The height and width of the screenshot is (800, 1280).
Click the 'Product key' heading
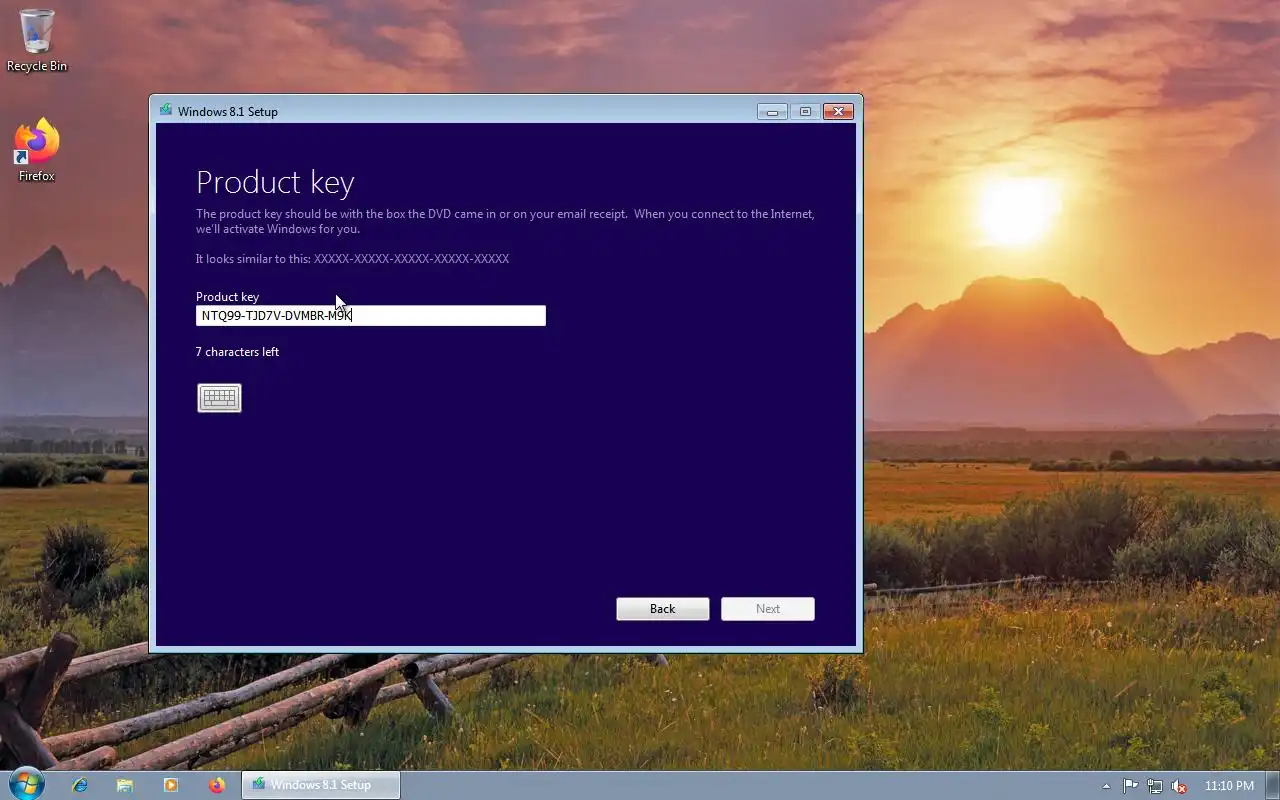coord(275,182)
